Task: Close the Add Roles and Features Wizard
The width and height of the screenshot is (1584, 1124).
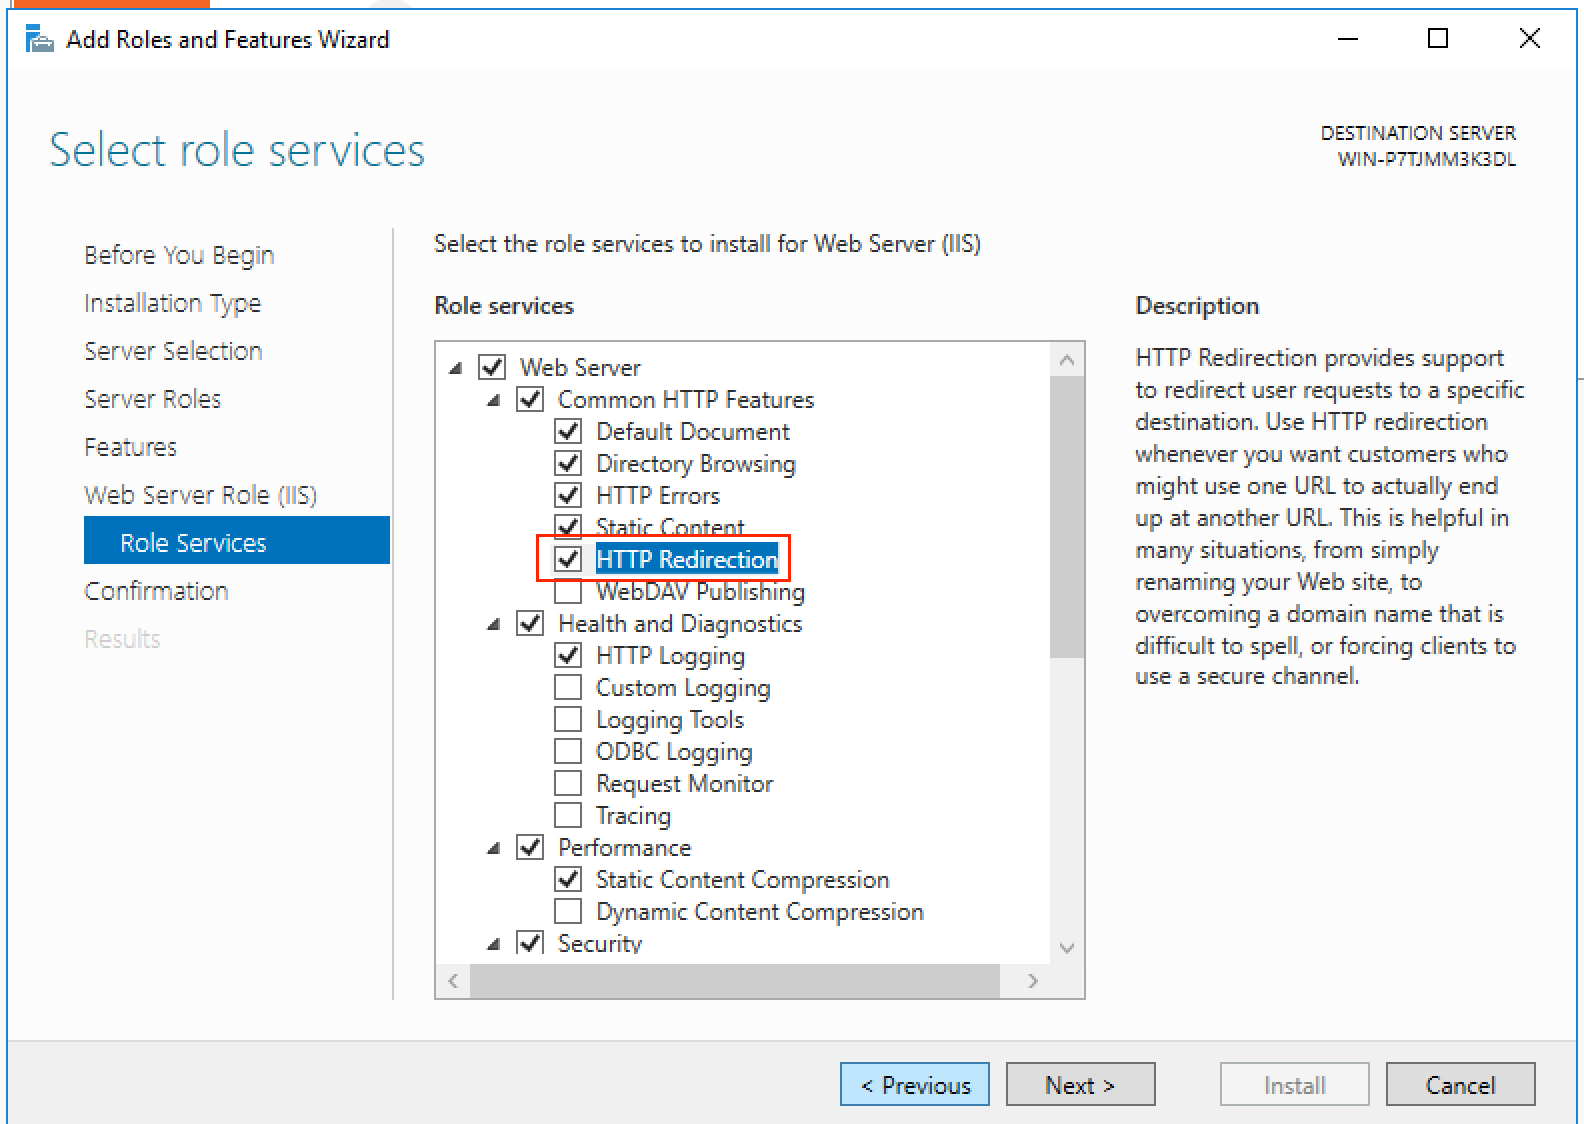Action: point(1528,39)
